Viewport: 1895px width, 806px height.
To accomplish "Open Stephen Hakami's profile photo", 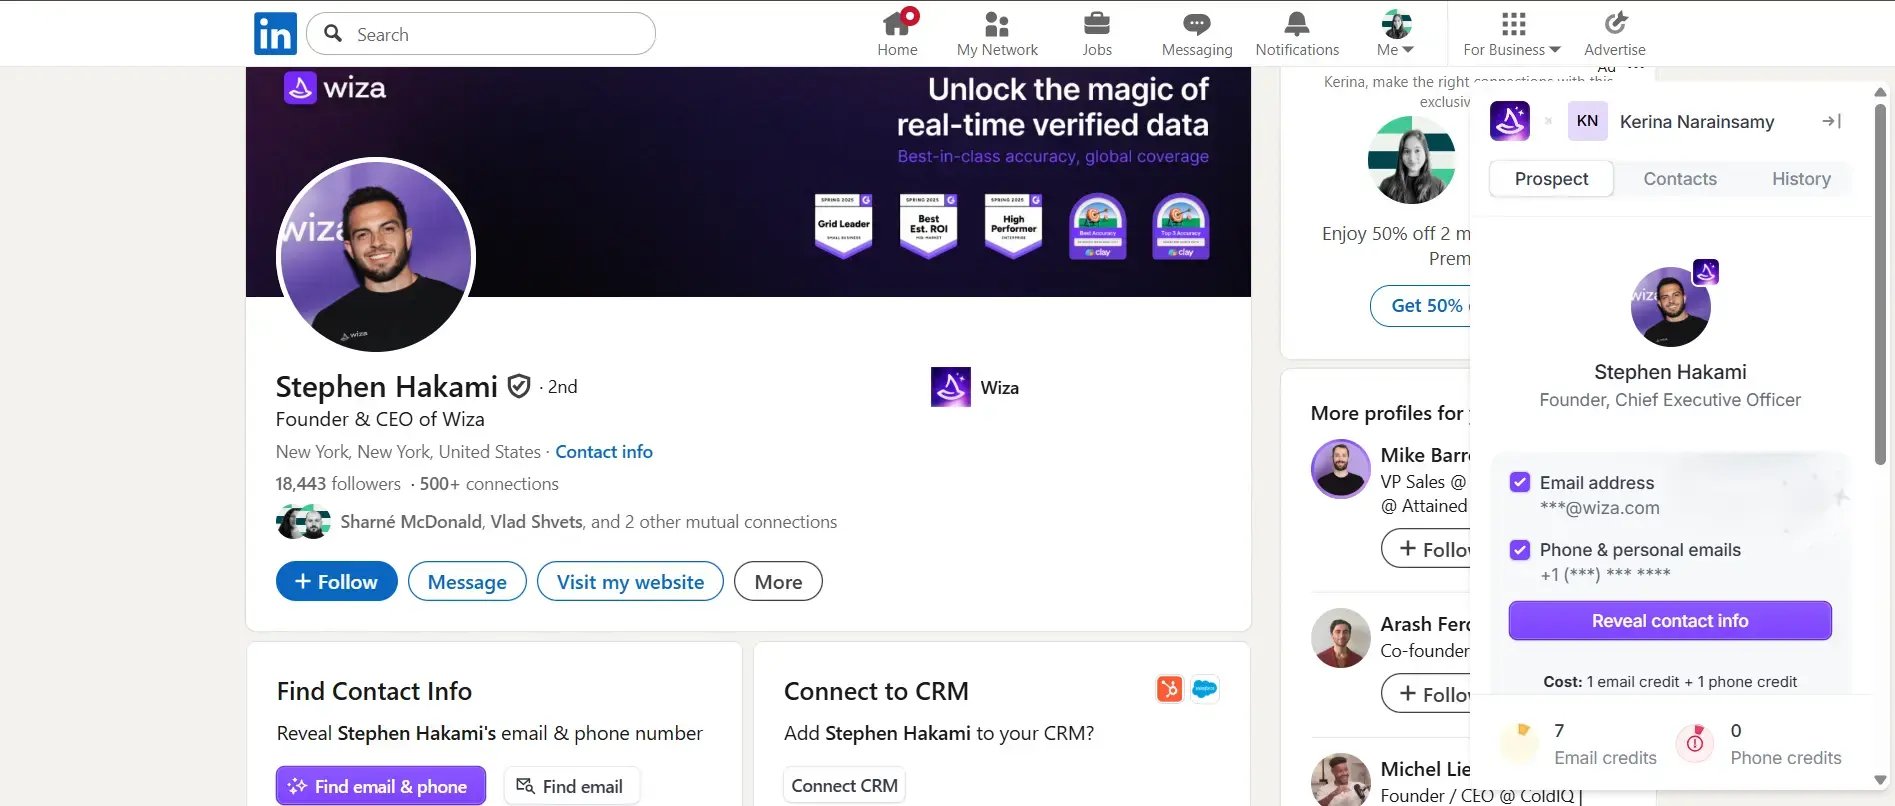I will click(376, 255).
